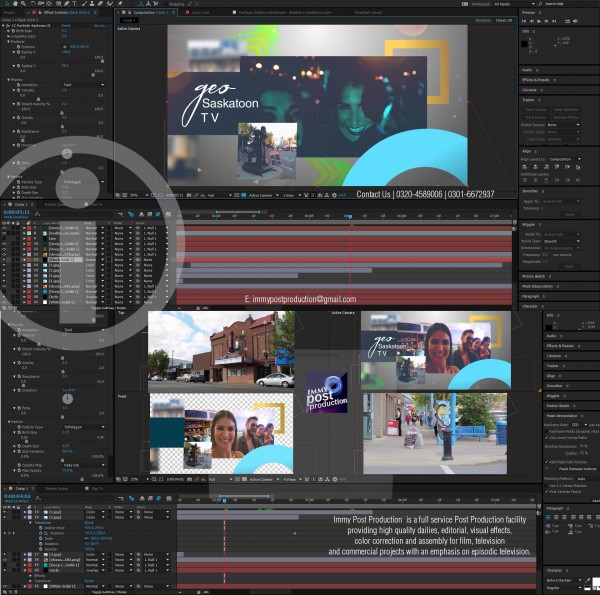Click the Frame Blending icon in the top timeline
The height and width of the screenshot is (595, 600).
pos(150,214)
